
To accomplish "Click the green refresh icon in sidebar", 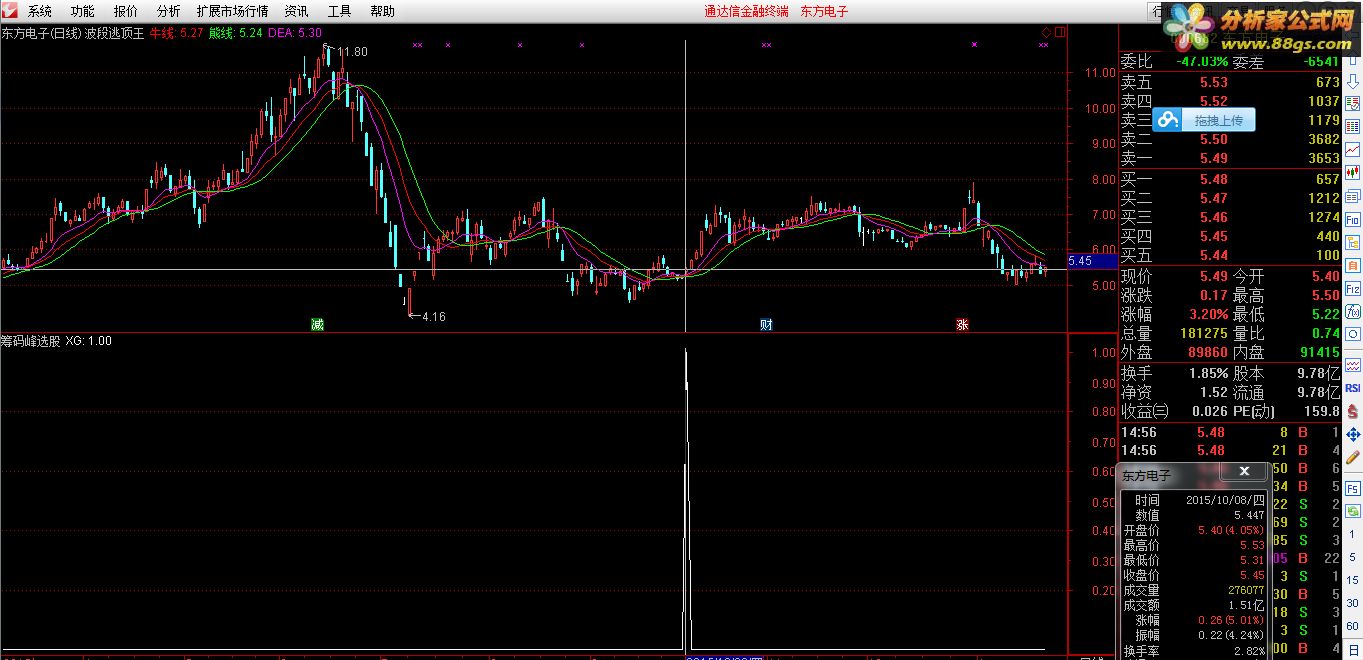I will [1352, 511].
